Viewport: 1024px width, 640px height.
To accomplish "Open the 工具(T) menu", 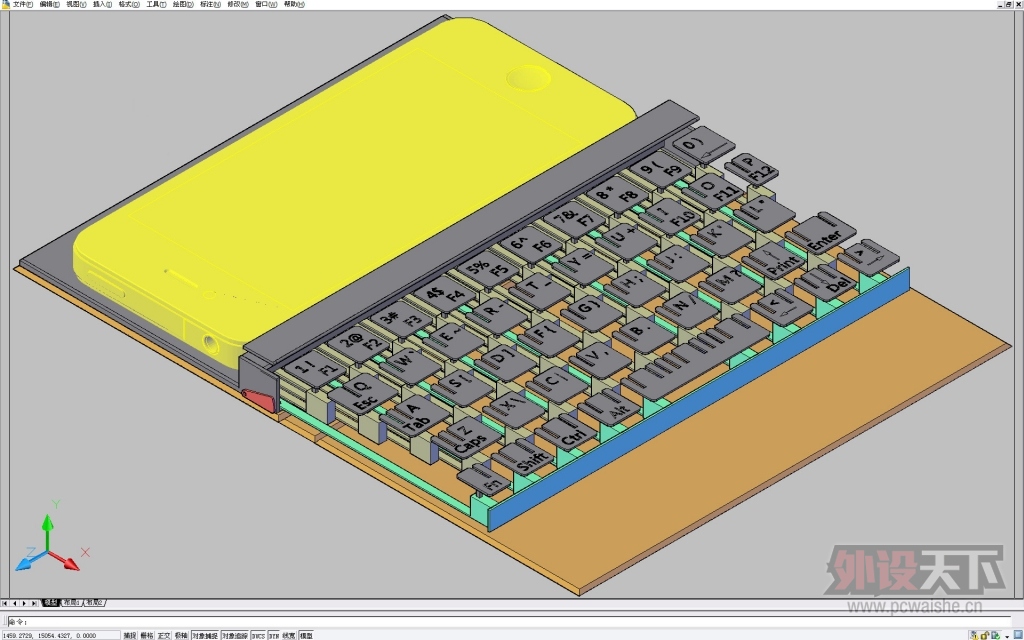I will click(156, 4).
